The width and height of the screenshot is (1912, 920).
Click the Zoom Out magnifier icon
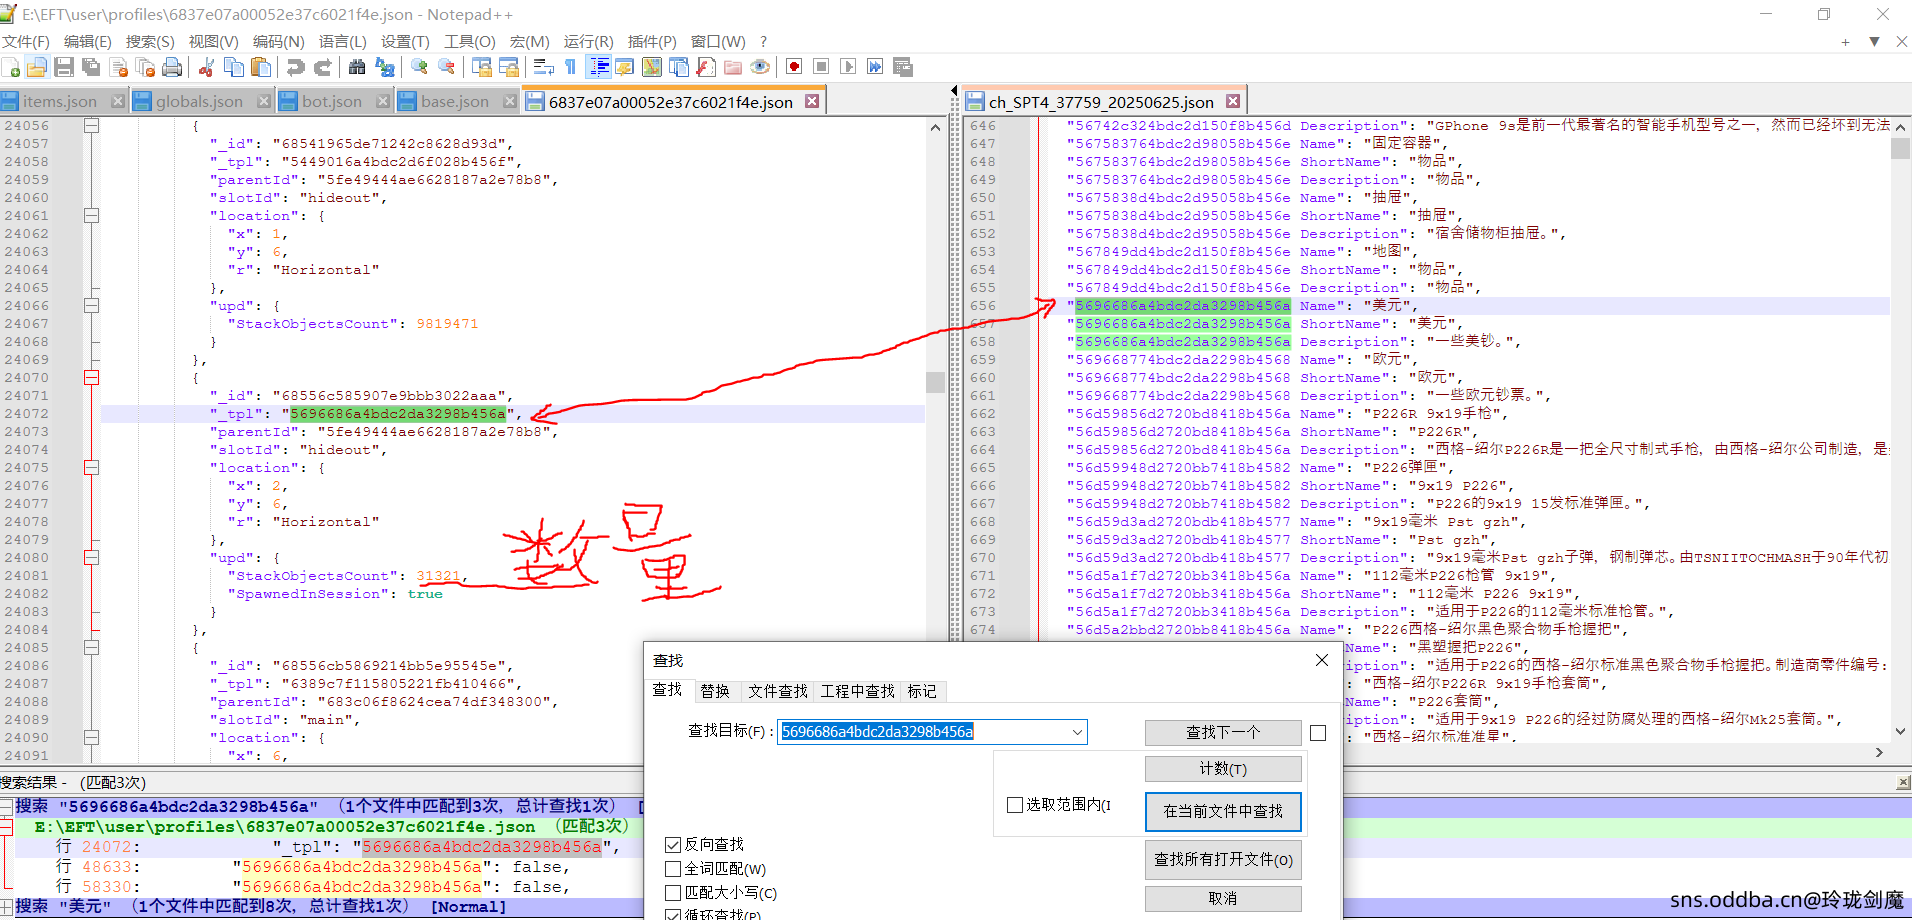click(446, 67)
